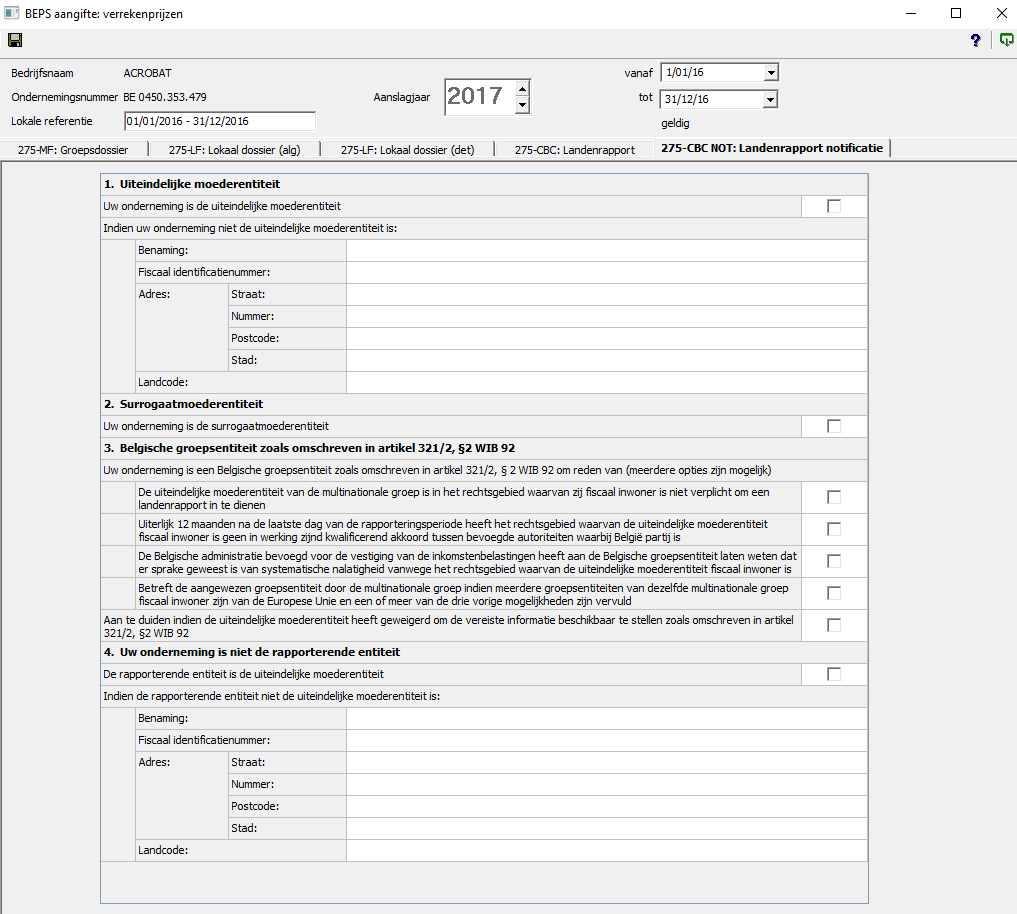Click the vanaf date text 1/01/16
This screenshot has height=914, width=1017.
685,73
